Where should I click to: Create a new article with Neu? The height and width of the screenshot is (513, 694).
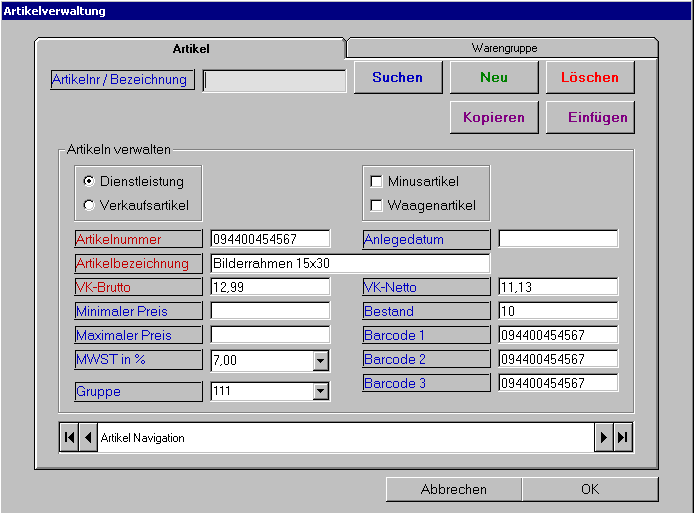point(493,77)
